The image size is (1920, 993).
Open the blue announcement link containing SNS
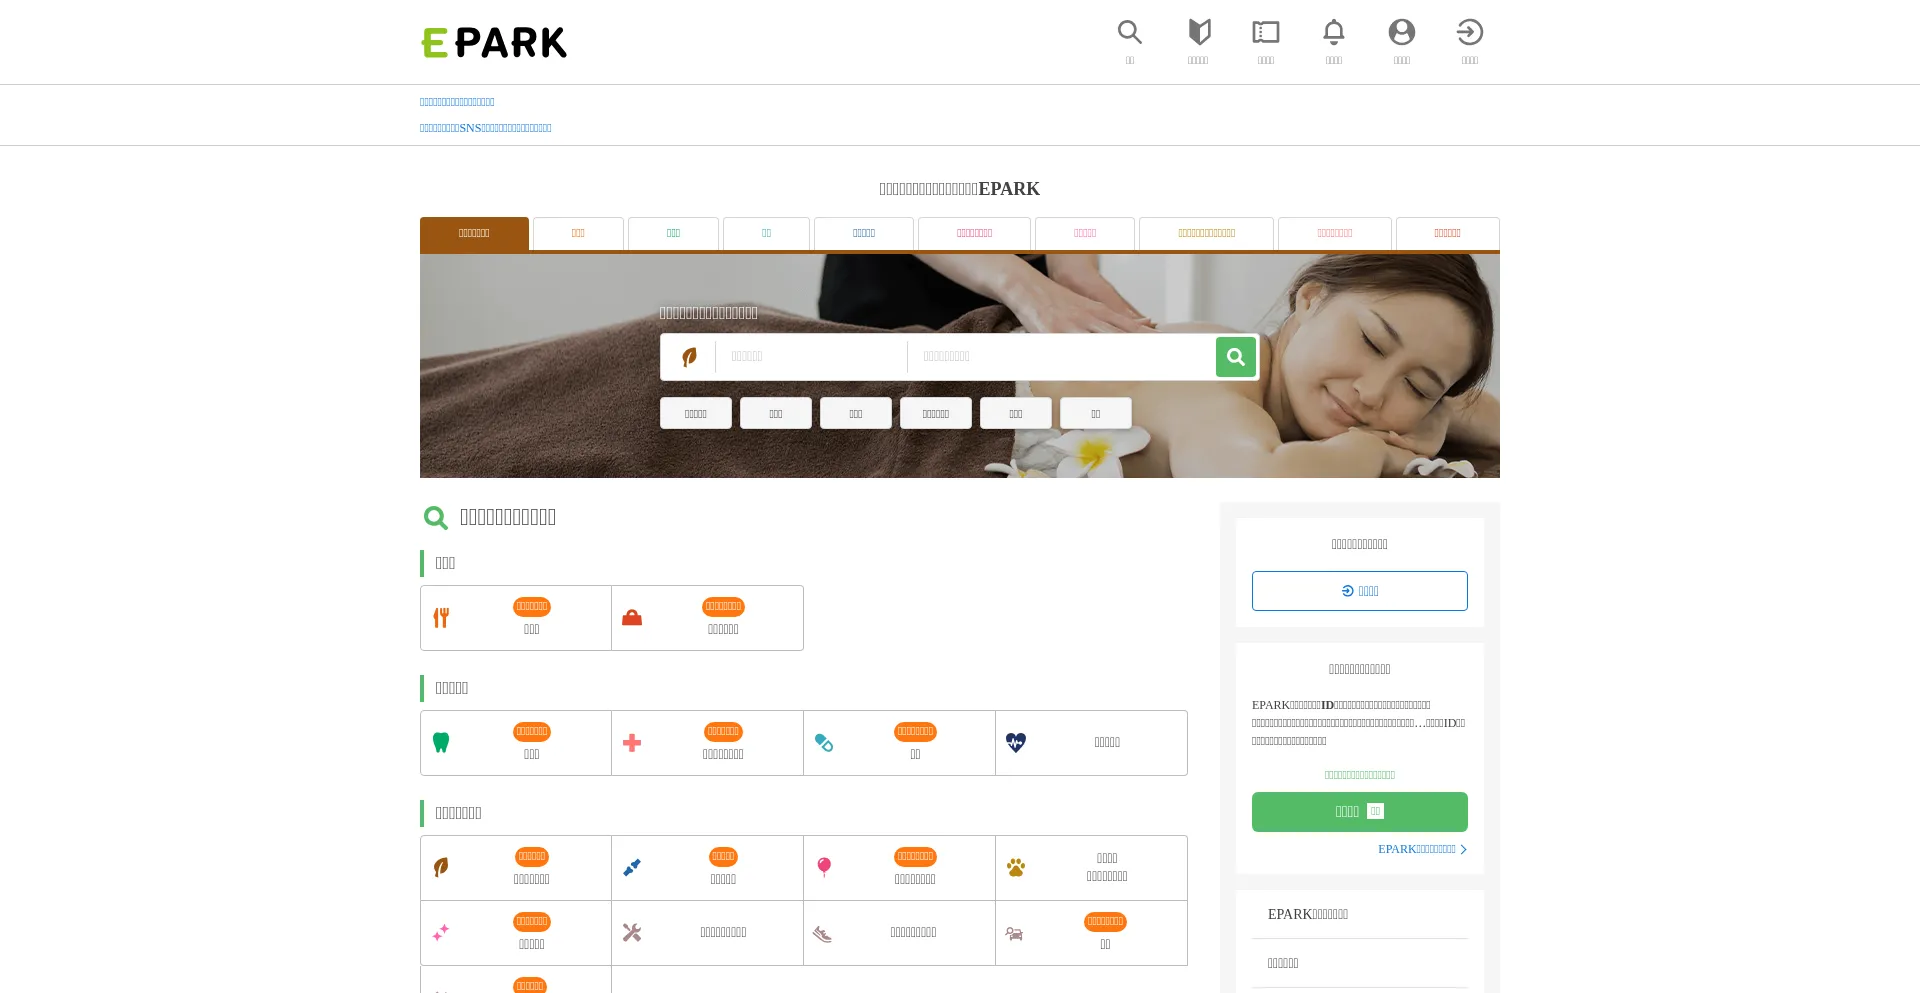click(485, 128)
